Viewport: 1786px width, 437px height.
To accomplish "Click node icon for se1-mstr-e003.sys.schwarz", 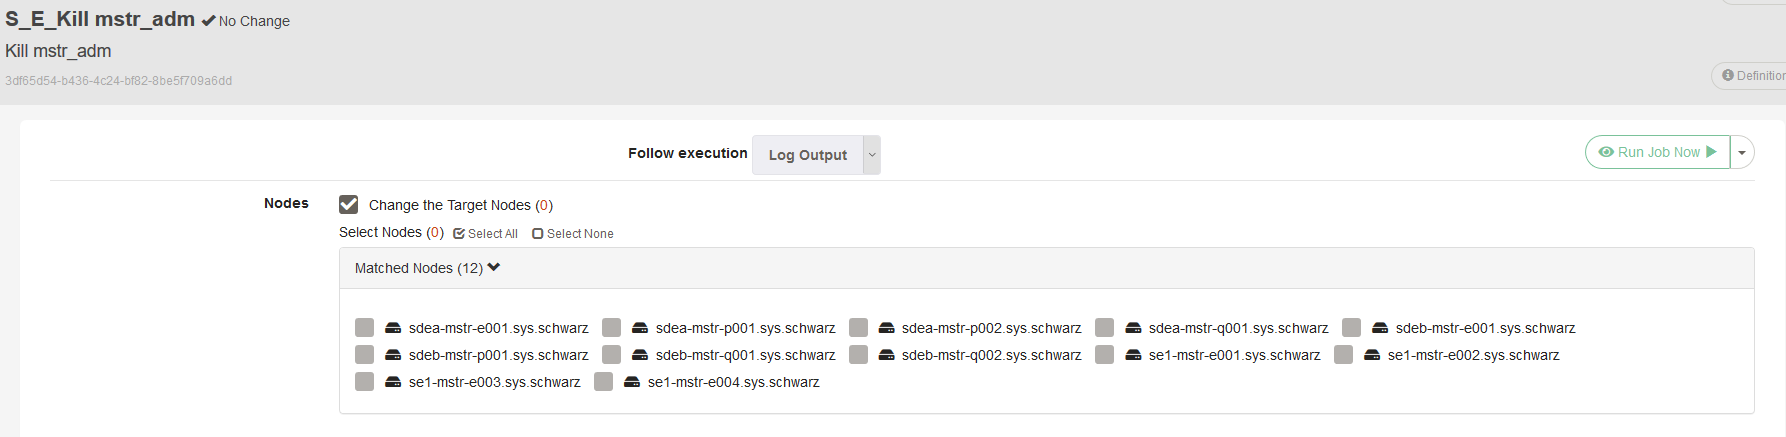I will pyautogui.click(x=393, y=382).
